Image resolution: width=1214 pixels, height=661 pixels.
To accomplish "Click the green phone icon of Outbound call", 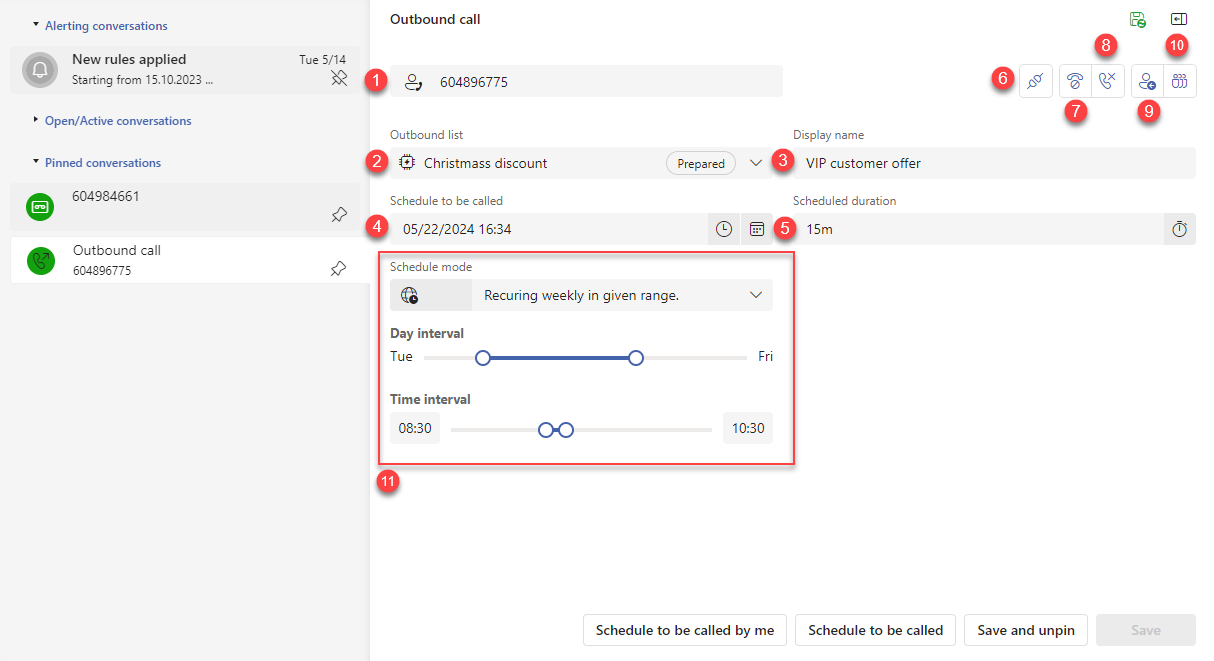I will [x=42, y=261].
